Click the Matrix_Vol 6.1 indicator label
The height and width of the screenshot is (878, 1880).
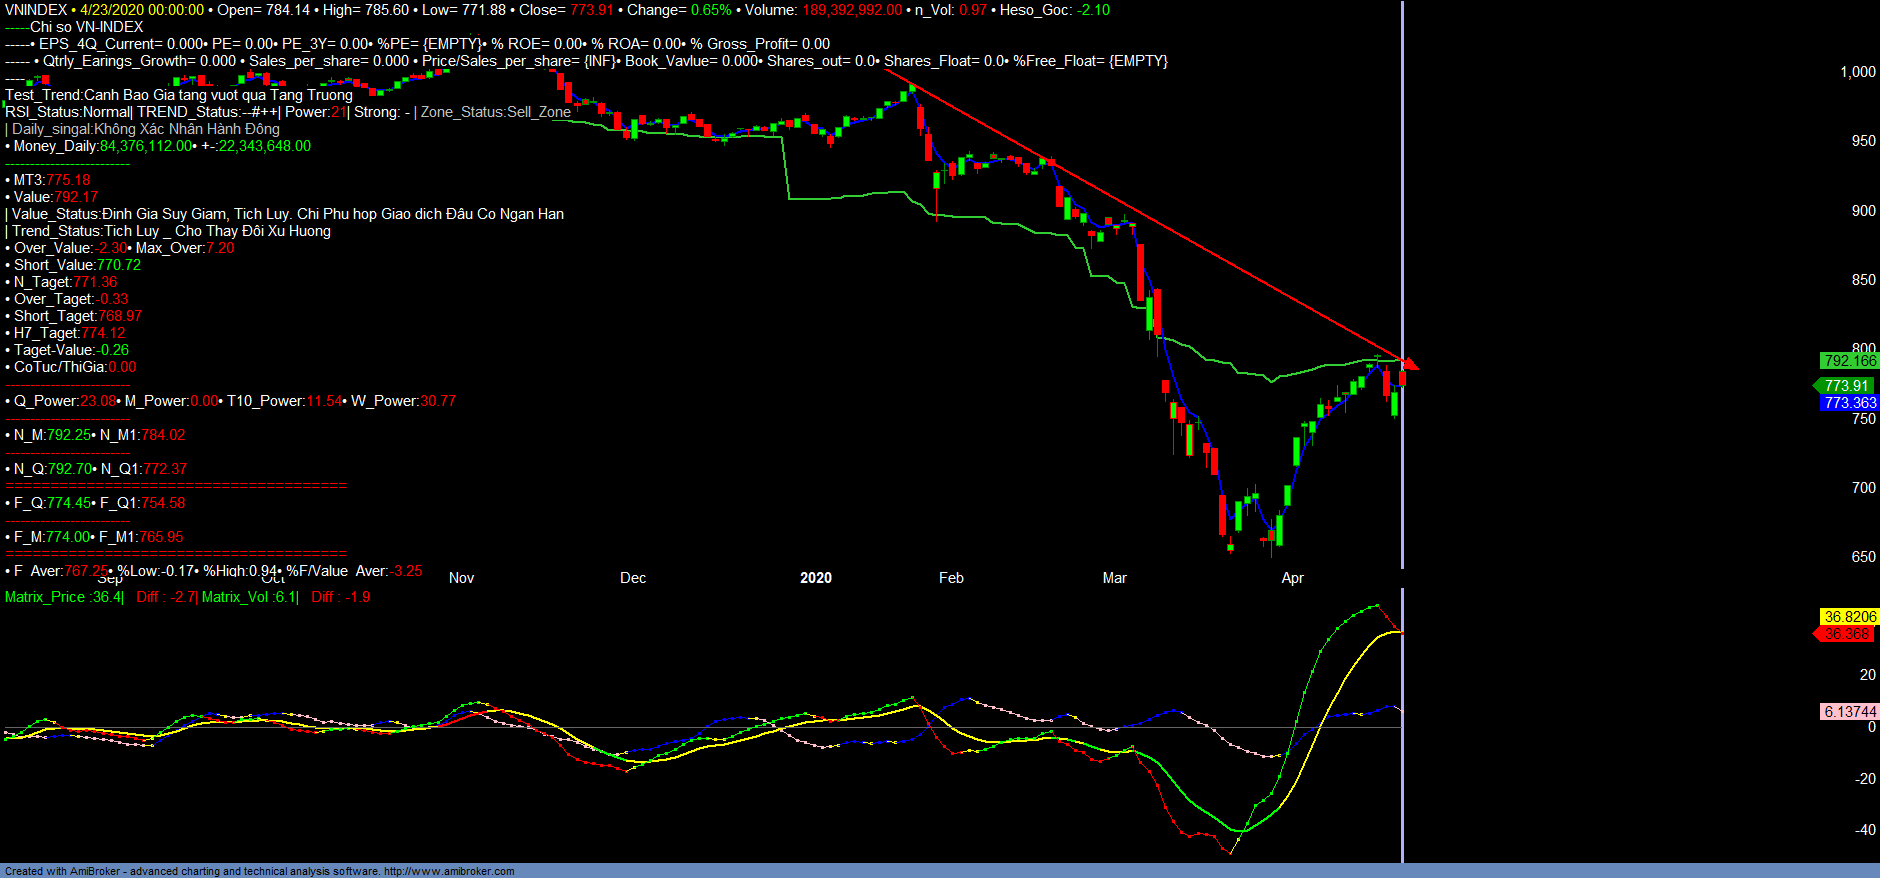pos(249,597)
